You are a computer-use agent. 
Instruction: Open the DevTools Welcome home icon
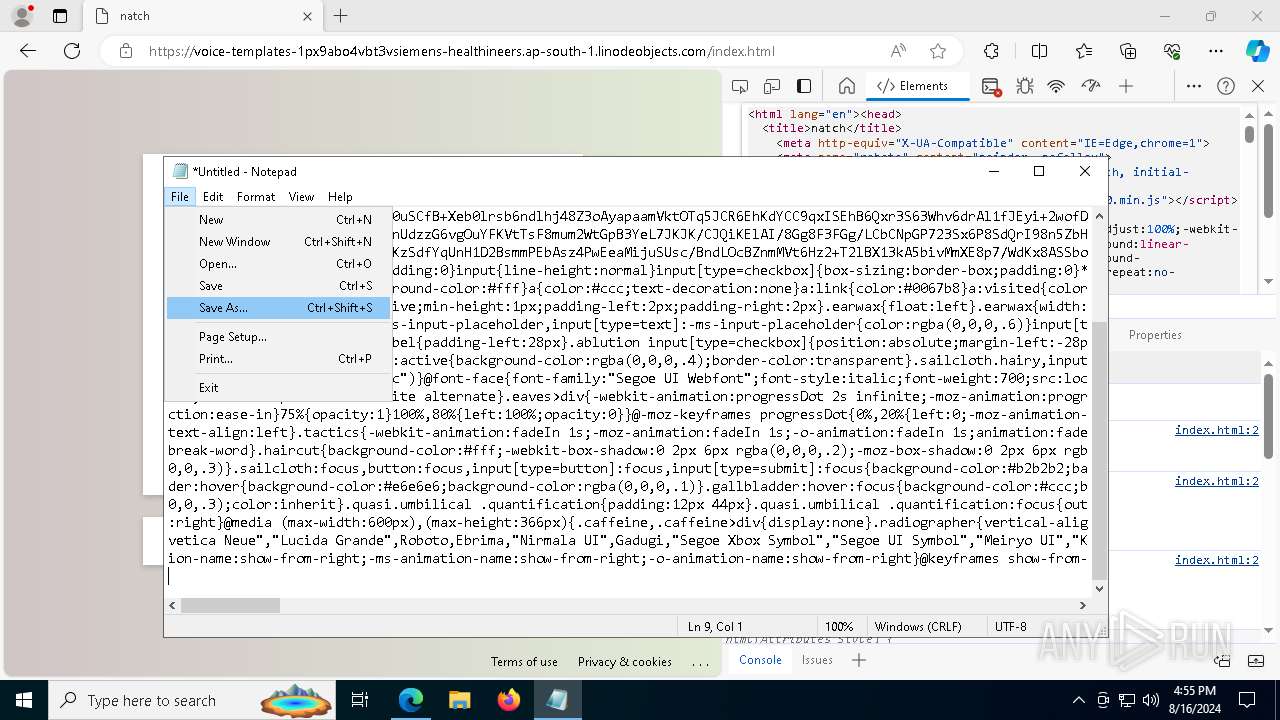(847, 86)
